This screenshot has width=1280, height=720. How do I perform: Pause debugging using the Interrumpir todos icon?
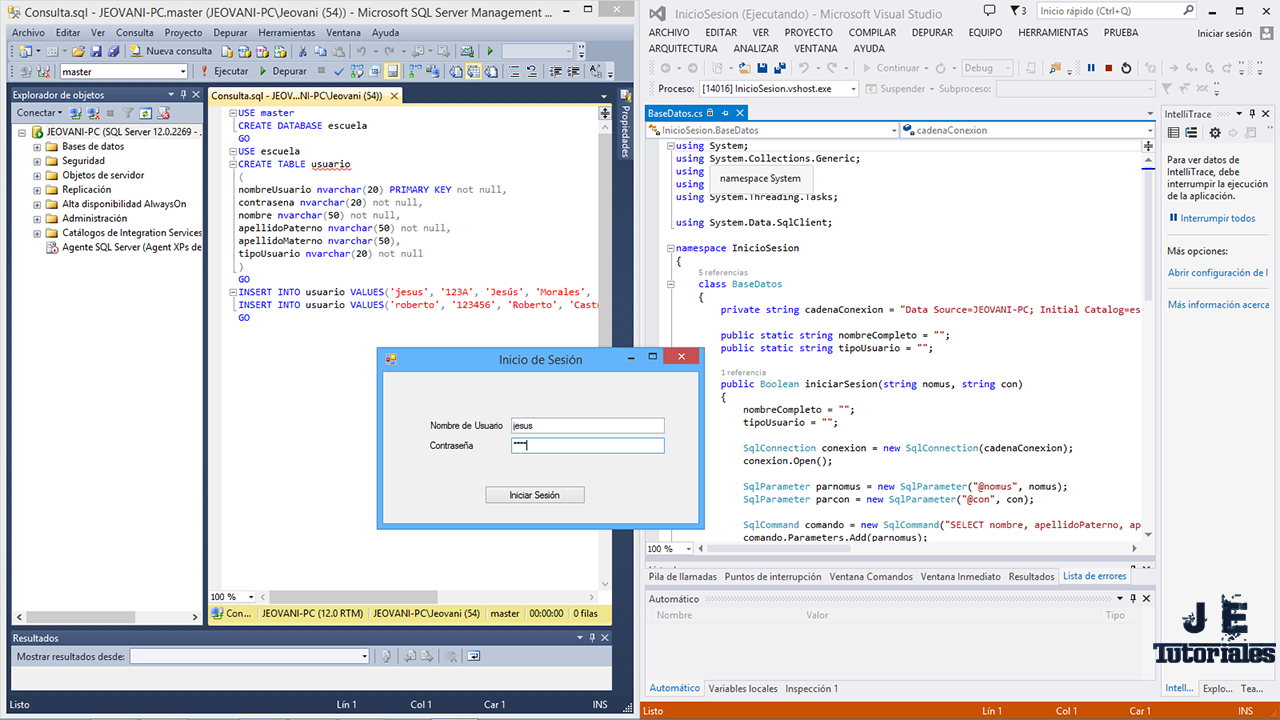(x=1092, y=67)
